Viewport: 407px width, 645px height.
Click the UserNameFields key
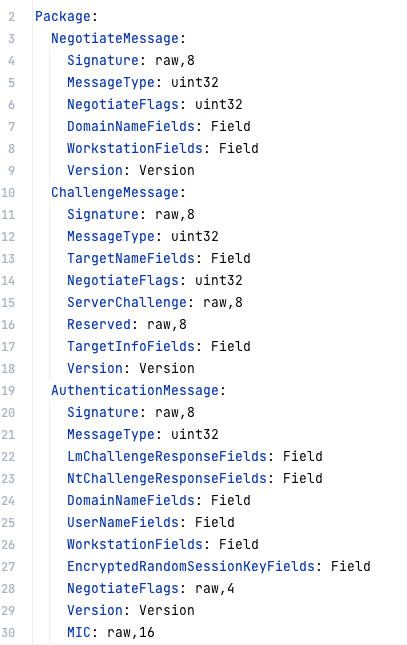[x=123, y=522]
